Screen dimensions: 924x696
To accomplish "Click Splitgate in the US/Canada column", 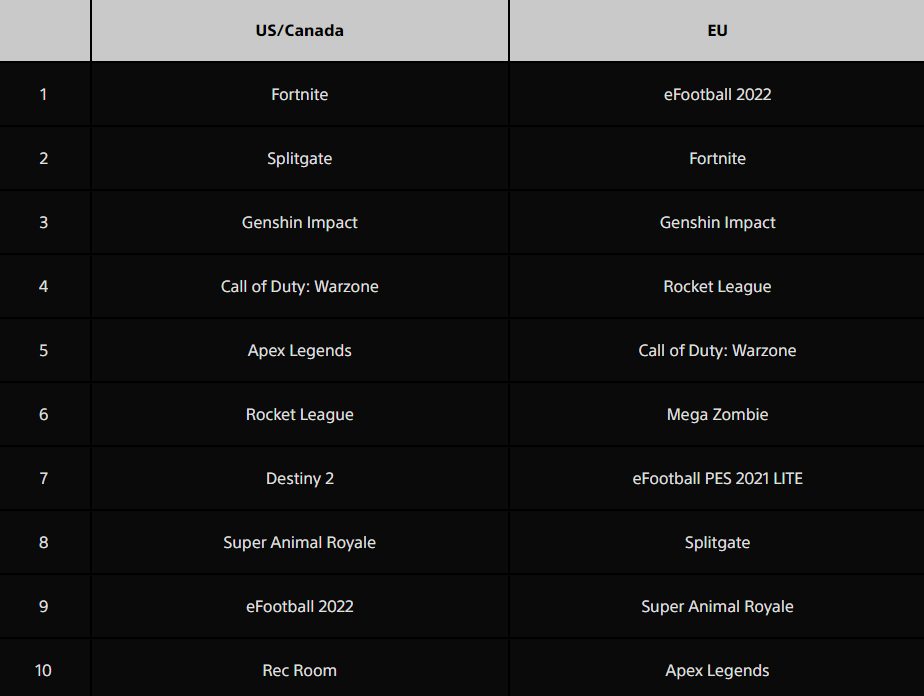I will tap(299, 159).
